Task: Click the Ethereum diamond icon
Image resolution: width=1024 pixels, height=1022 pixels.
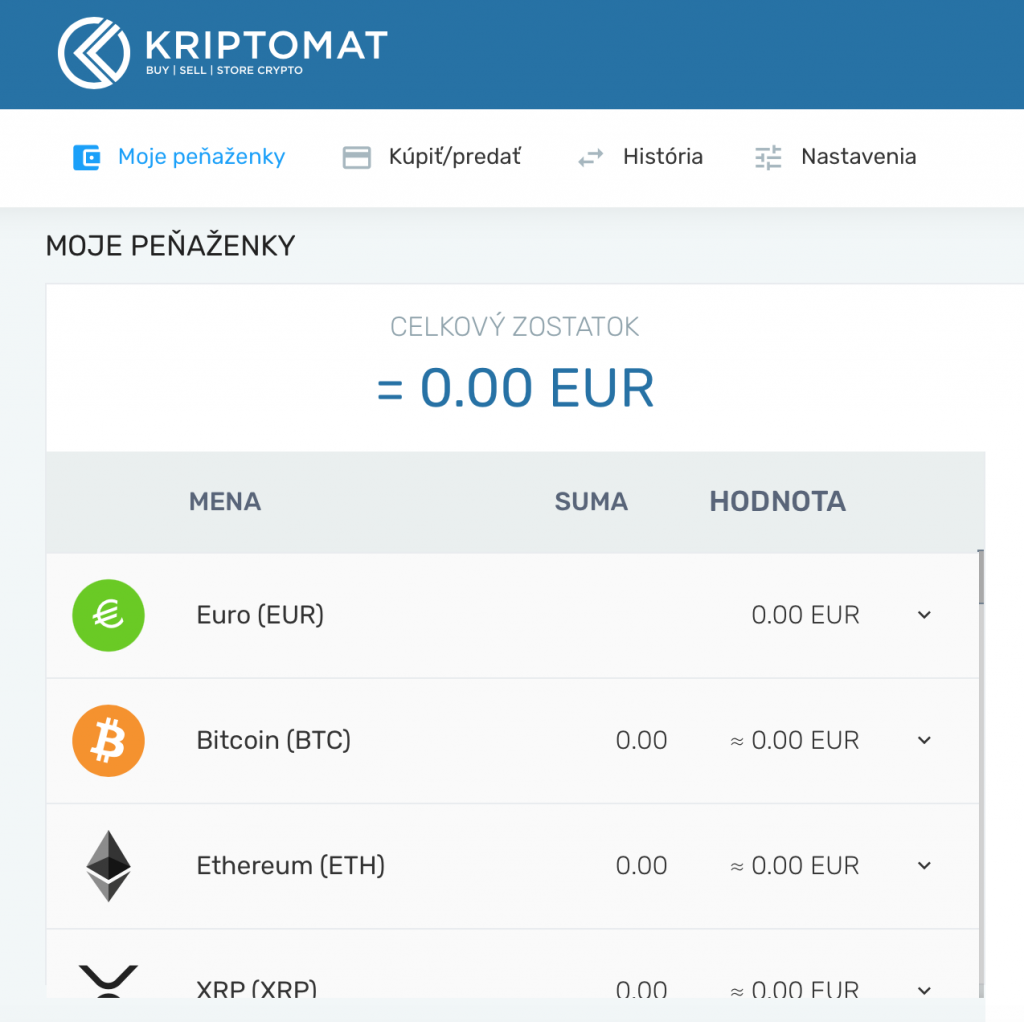Action: (108, 866)
